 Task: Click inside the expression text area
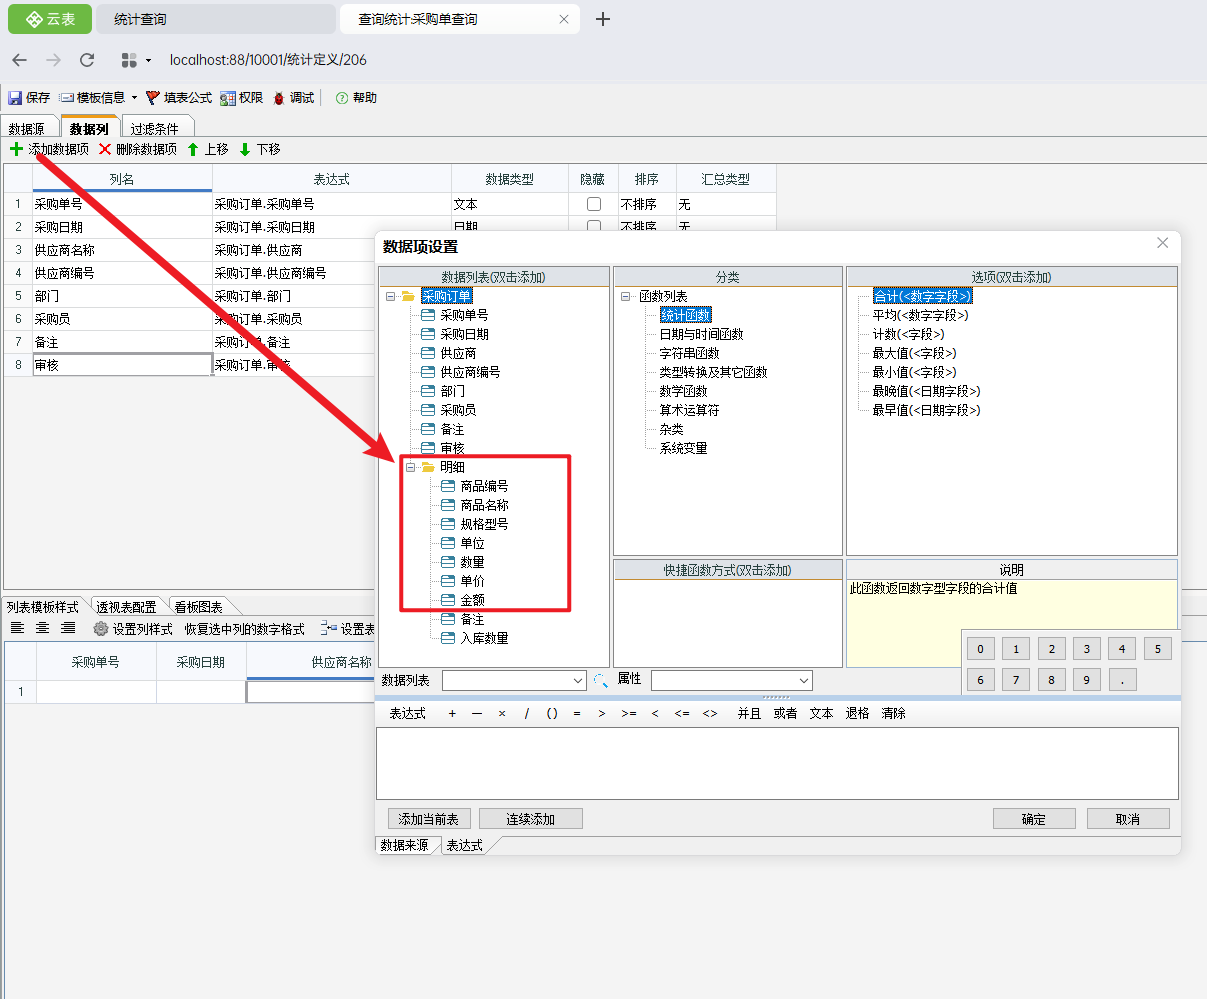776,762
